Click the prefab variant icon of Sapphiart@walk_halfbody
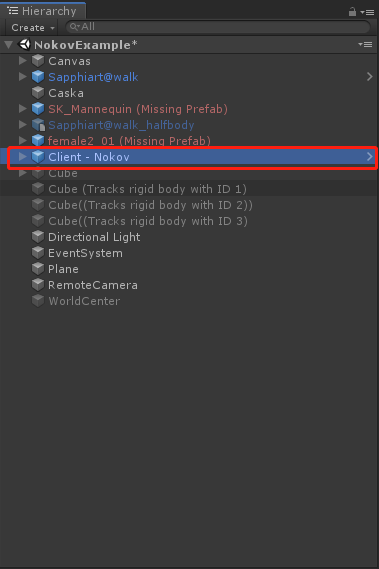Screen dimensions: 379x569 [x=38, y=125]
